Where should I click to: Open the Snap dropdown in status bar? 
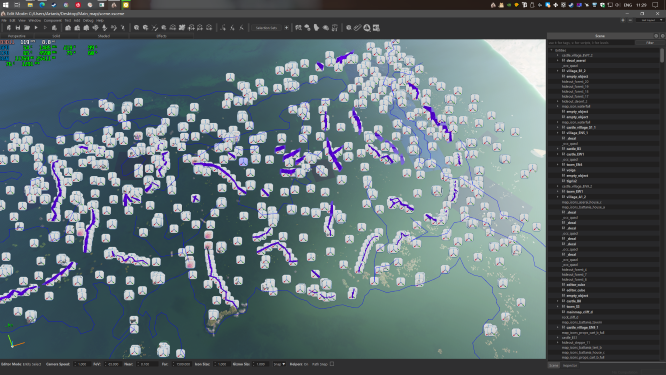click(x=279, y=364)
